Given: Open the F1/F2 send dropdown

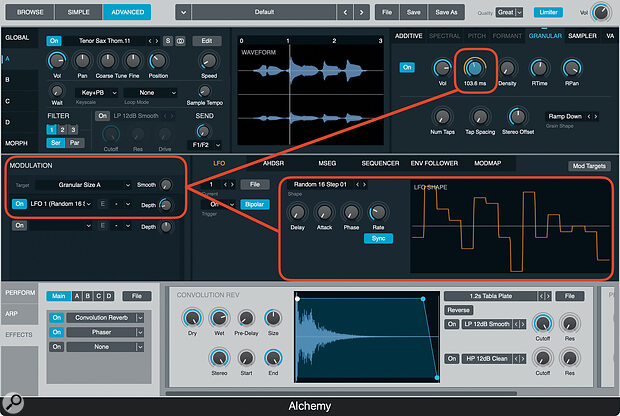Looking at the screenshot, I should [204, 145].
